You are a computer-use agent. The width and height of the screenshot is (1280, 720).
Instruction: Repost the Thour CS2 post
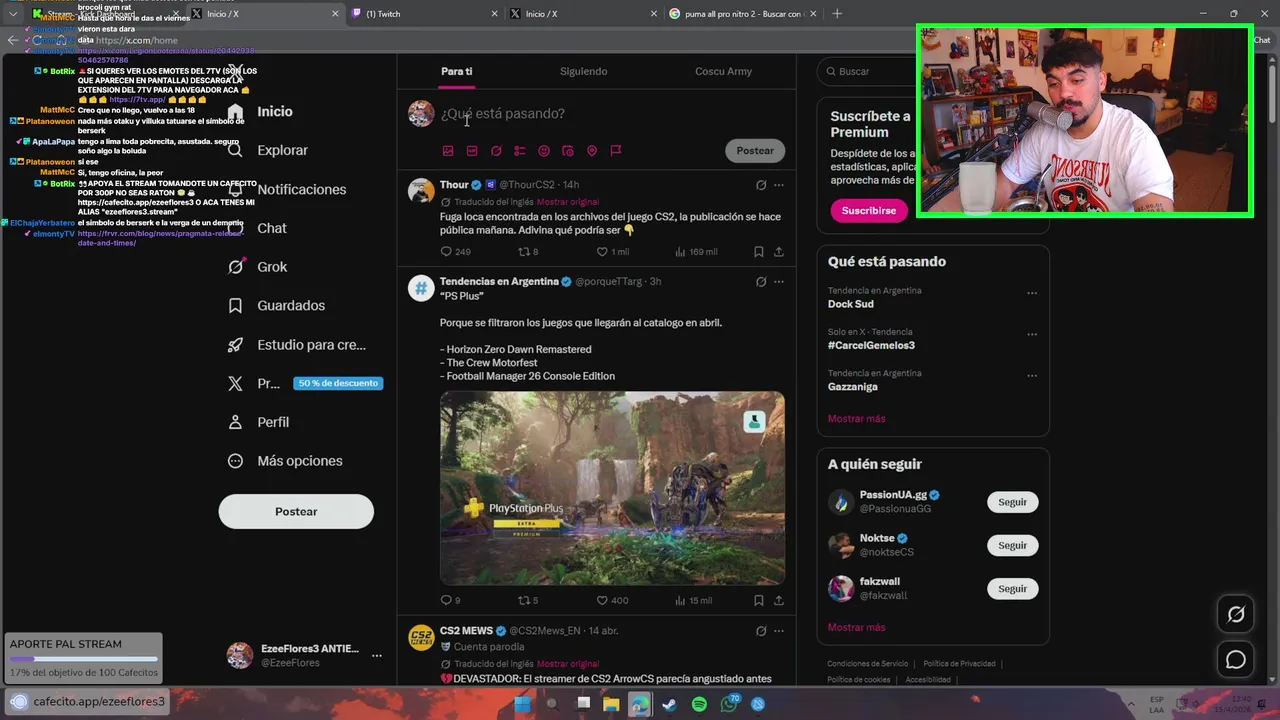pyautogui.click(x=527, y=252)
